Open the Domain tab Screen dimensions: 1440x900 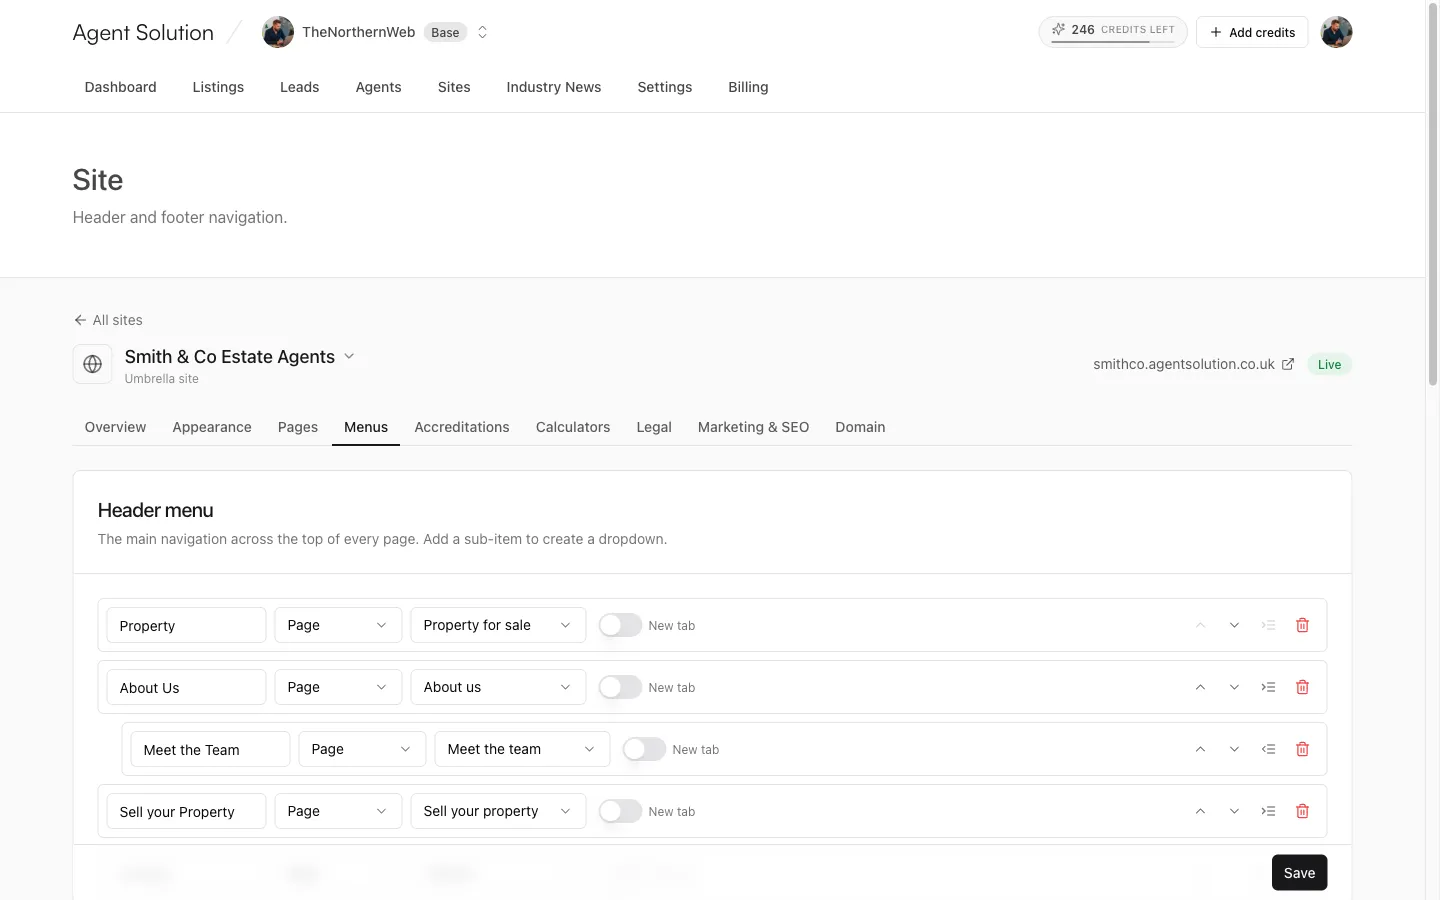tap(860, 427)
